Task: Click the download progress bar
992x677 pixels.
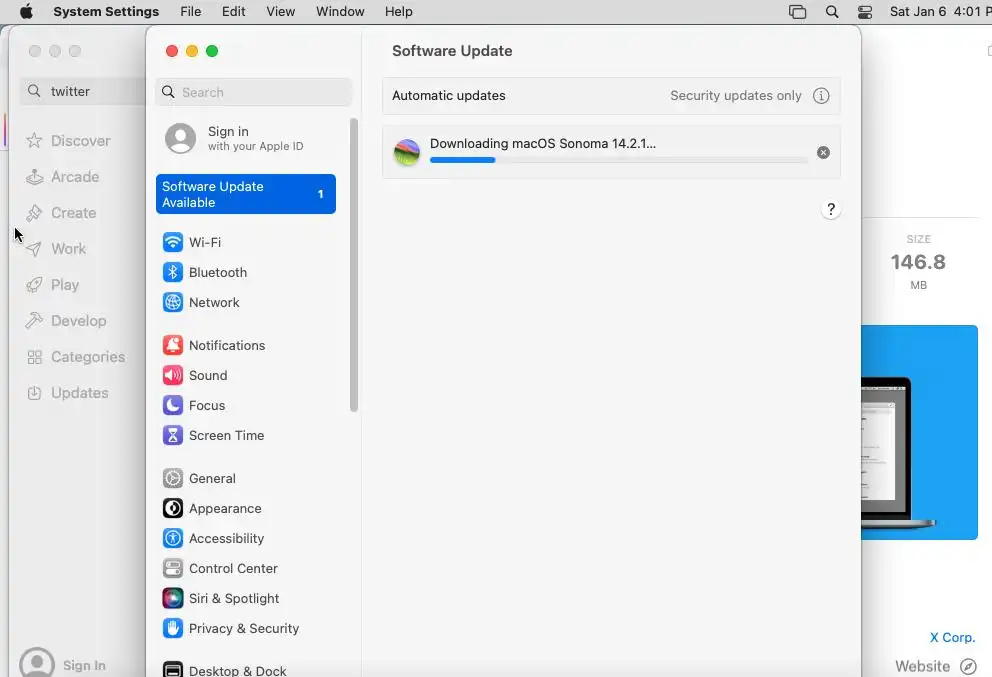Action: click(x=618, y=160)
